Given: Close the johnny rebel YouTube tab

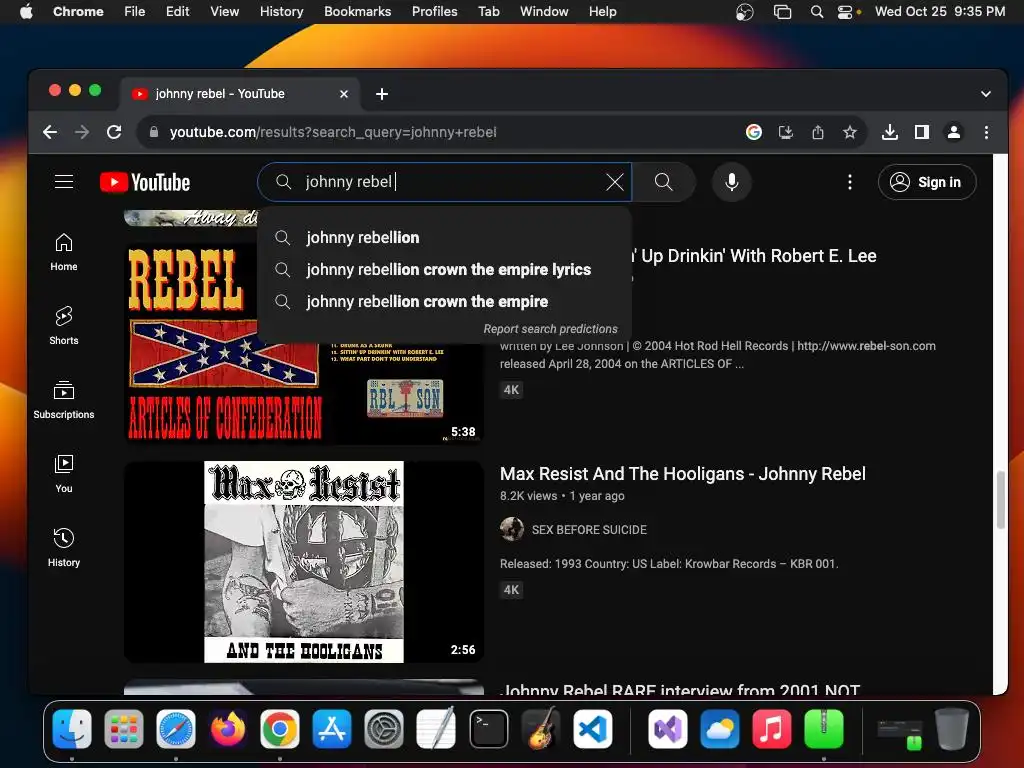Looking at the screenshot, I should pyautogui.click(x=344, y=94).
